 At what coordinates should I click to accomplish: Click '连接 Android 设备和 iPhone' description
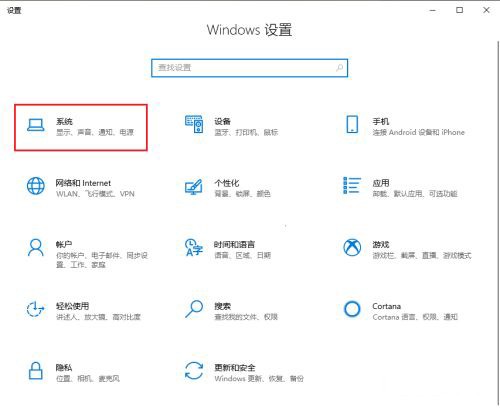click(x=418, y=132)
